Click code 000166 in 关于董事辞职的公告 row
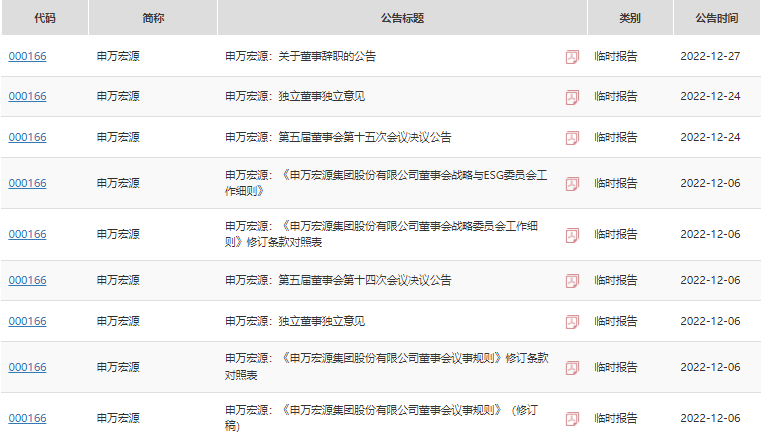This screenshot has width=761, height=443. 28,56
